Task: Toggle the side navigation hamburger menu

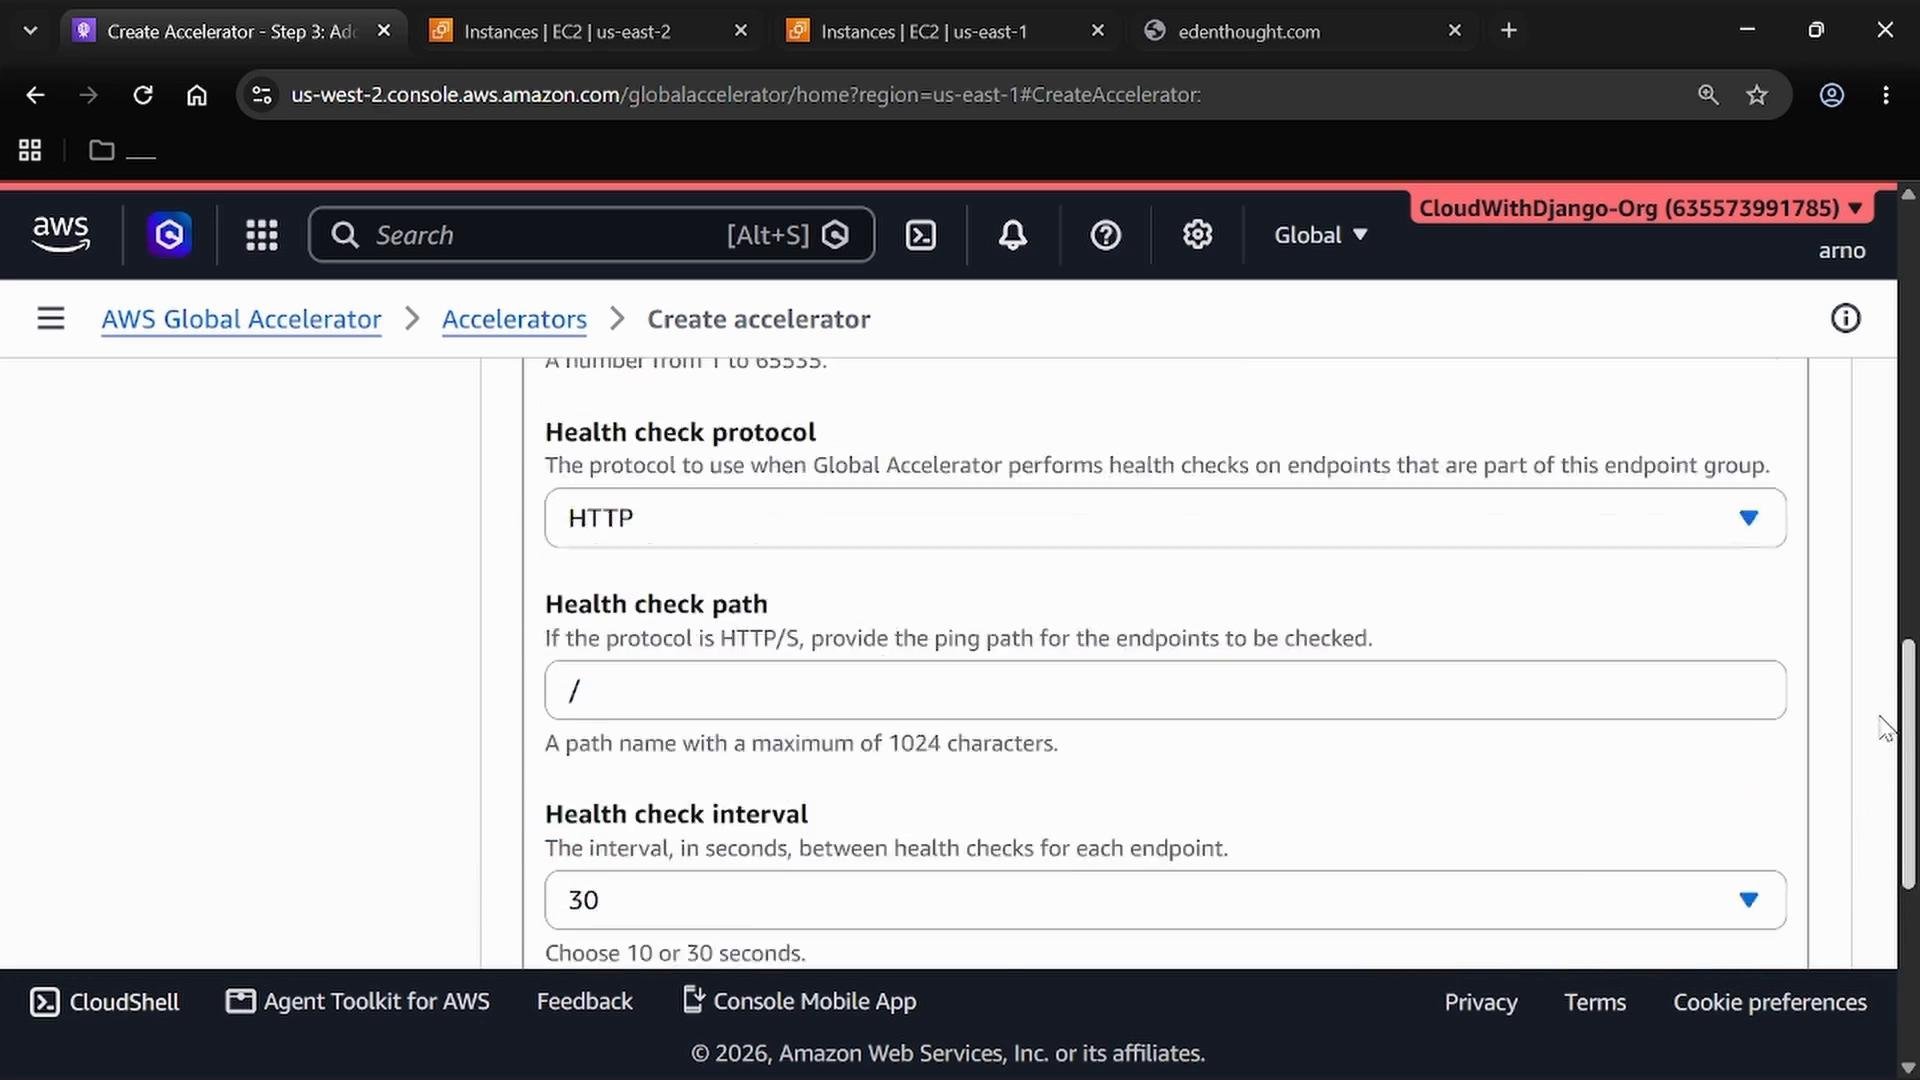Action: (51, 319)
